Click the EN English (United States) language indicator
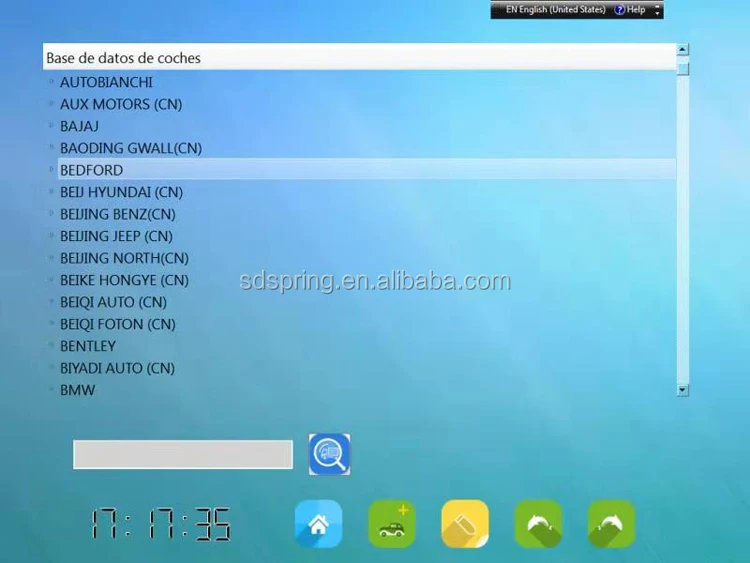Screen dimensions: 750x563 (555, 10)
